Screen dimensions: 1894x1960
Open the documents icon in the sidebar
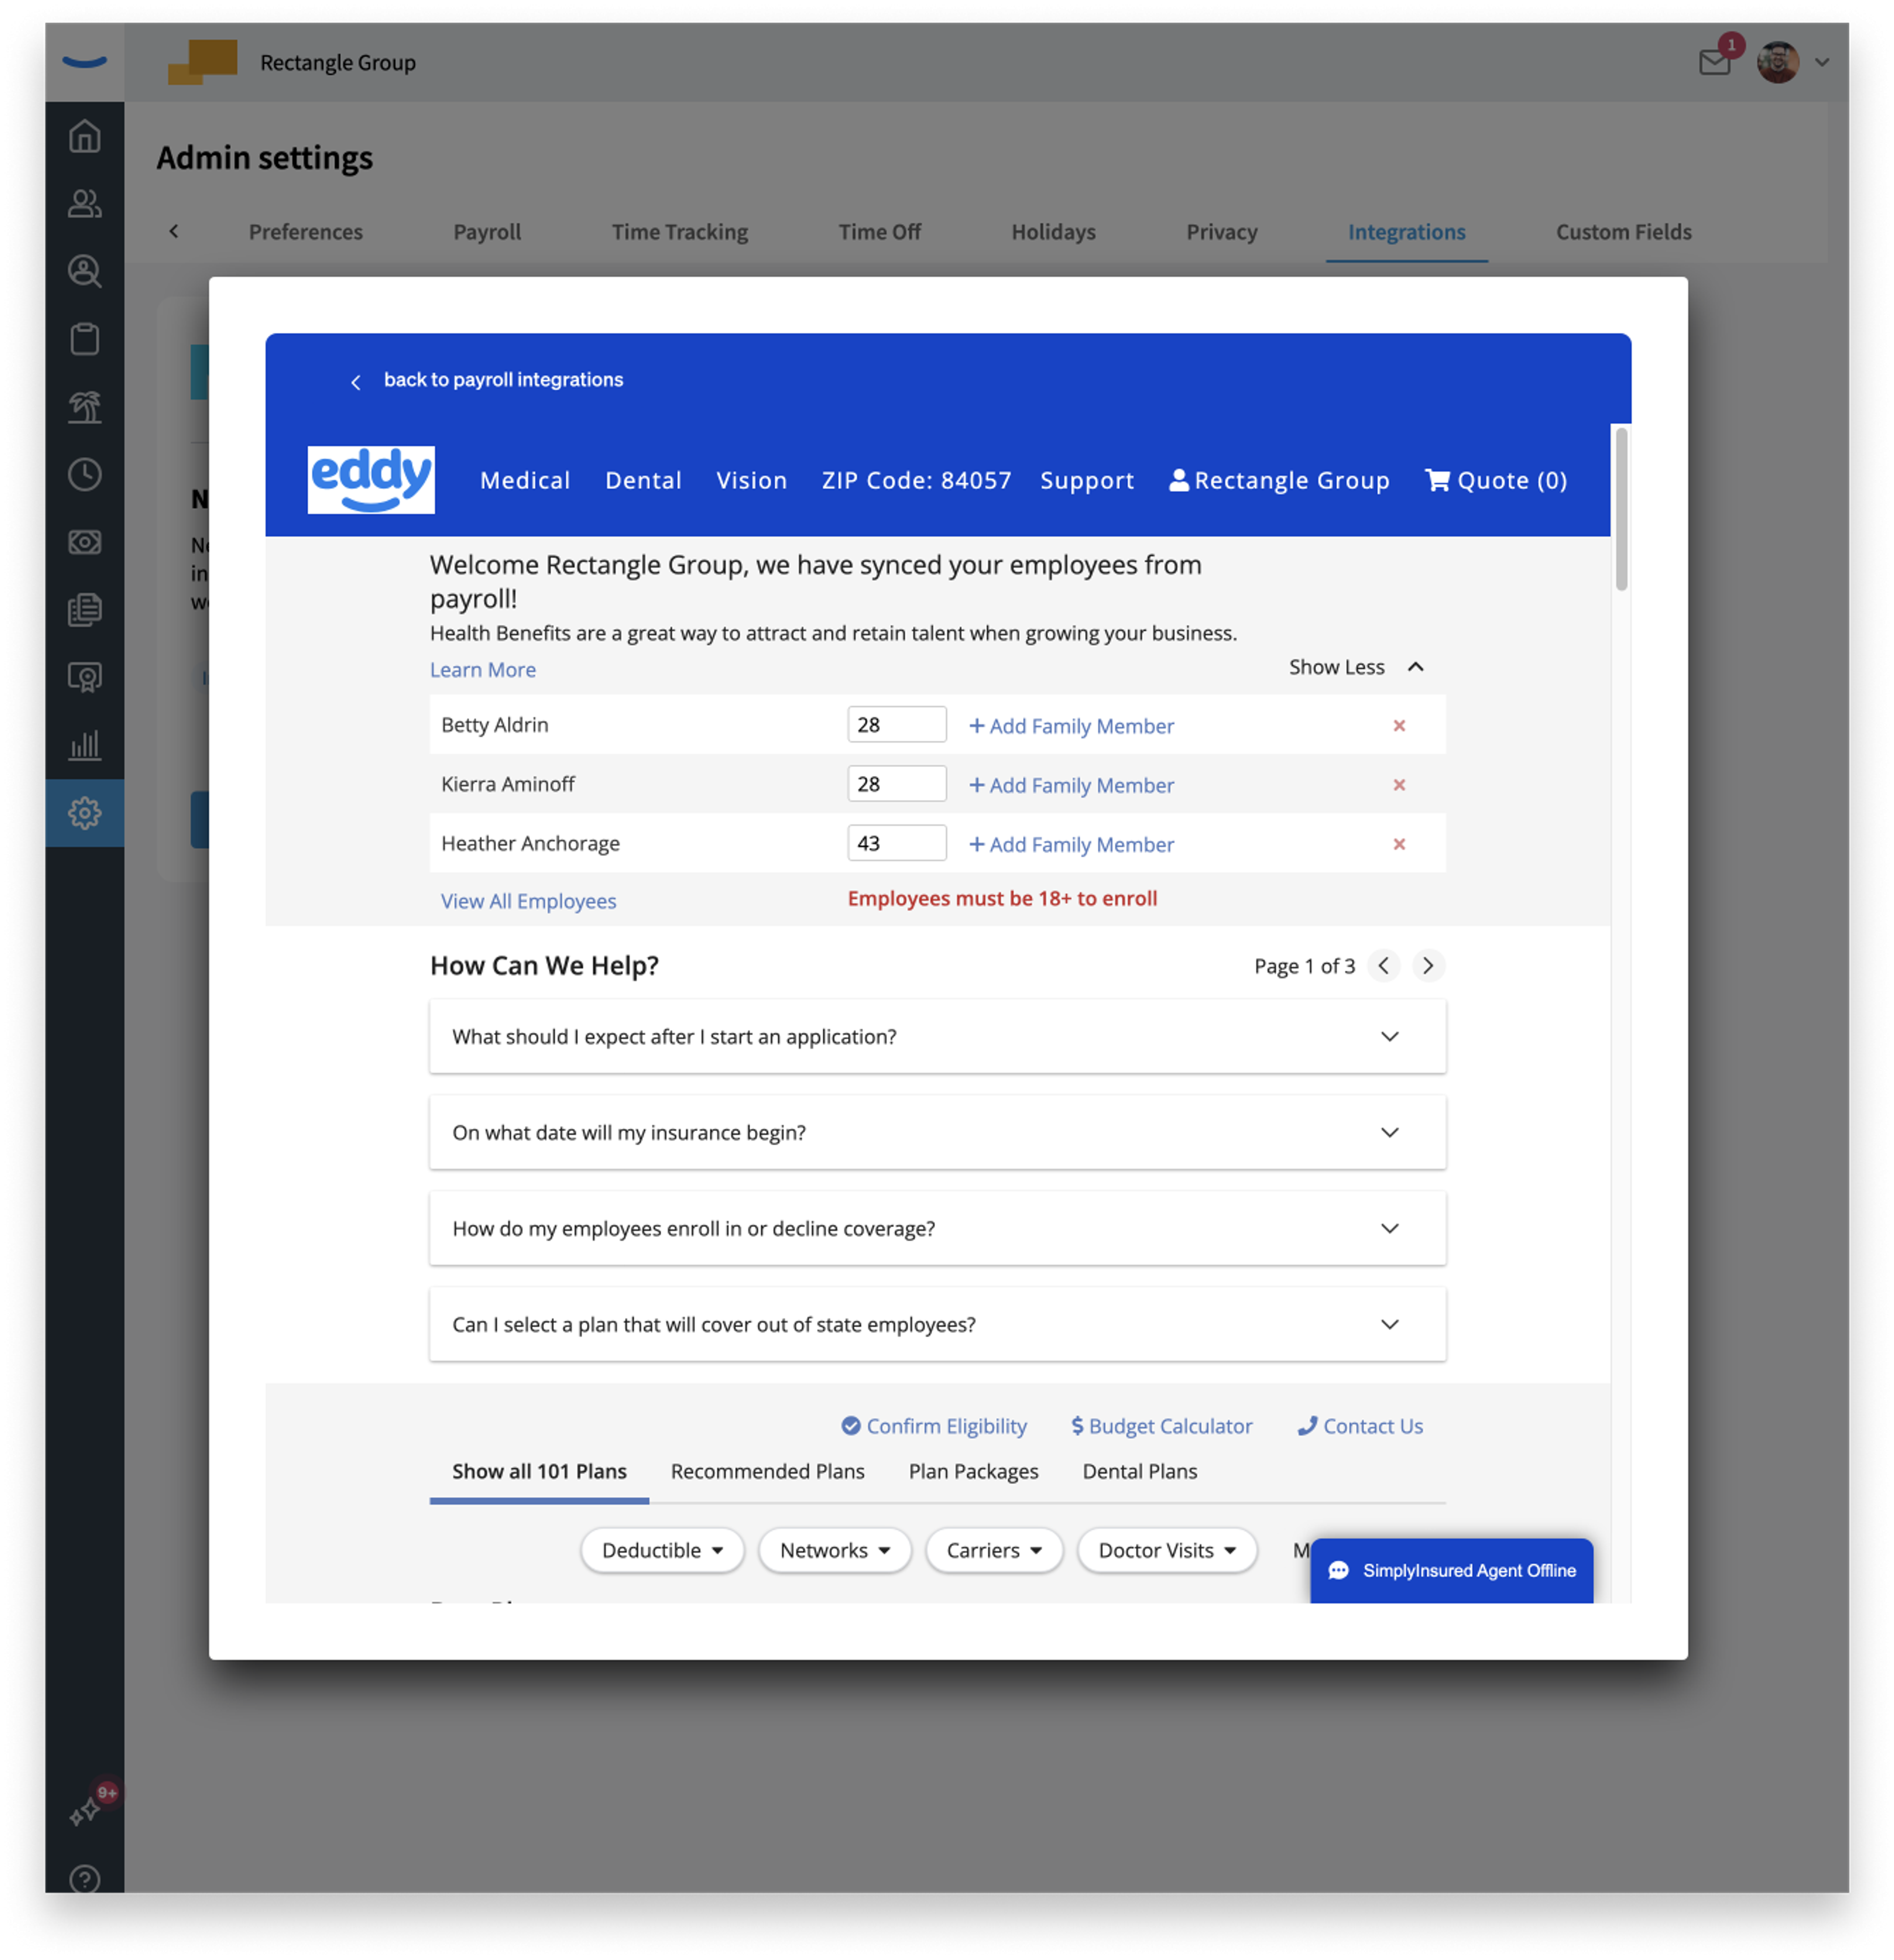[x=85, y=610]
